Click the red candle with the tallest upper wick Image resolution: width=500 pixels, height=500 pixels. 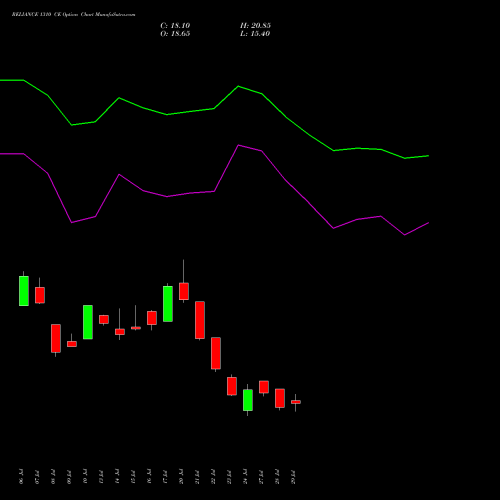[x=184, y=291]
